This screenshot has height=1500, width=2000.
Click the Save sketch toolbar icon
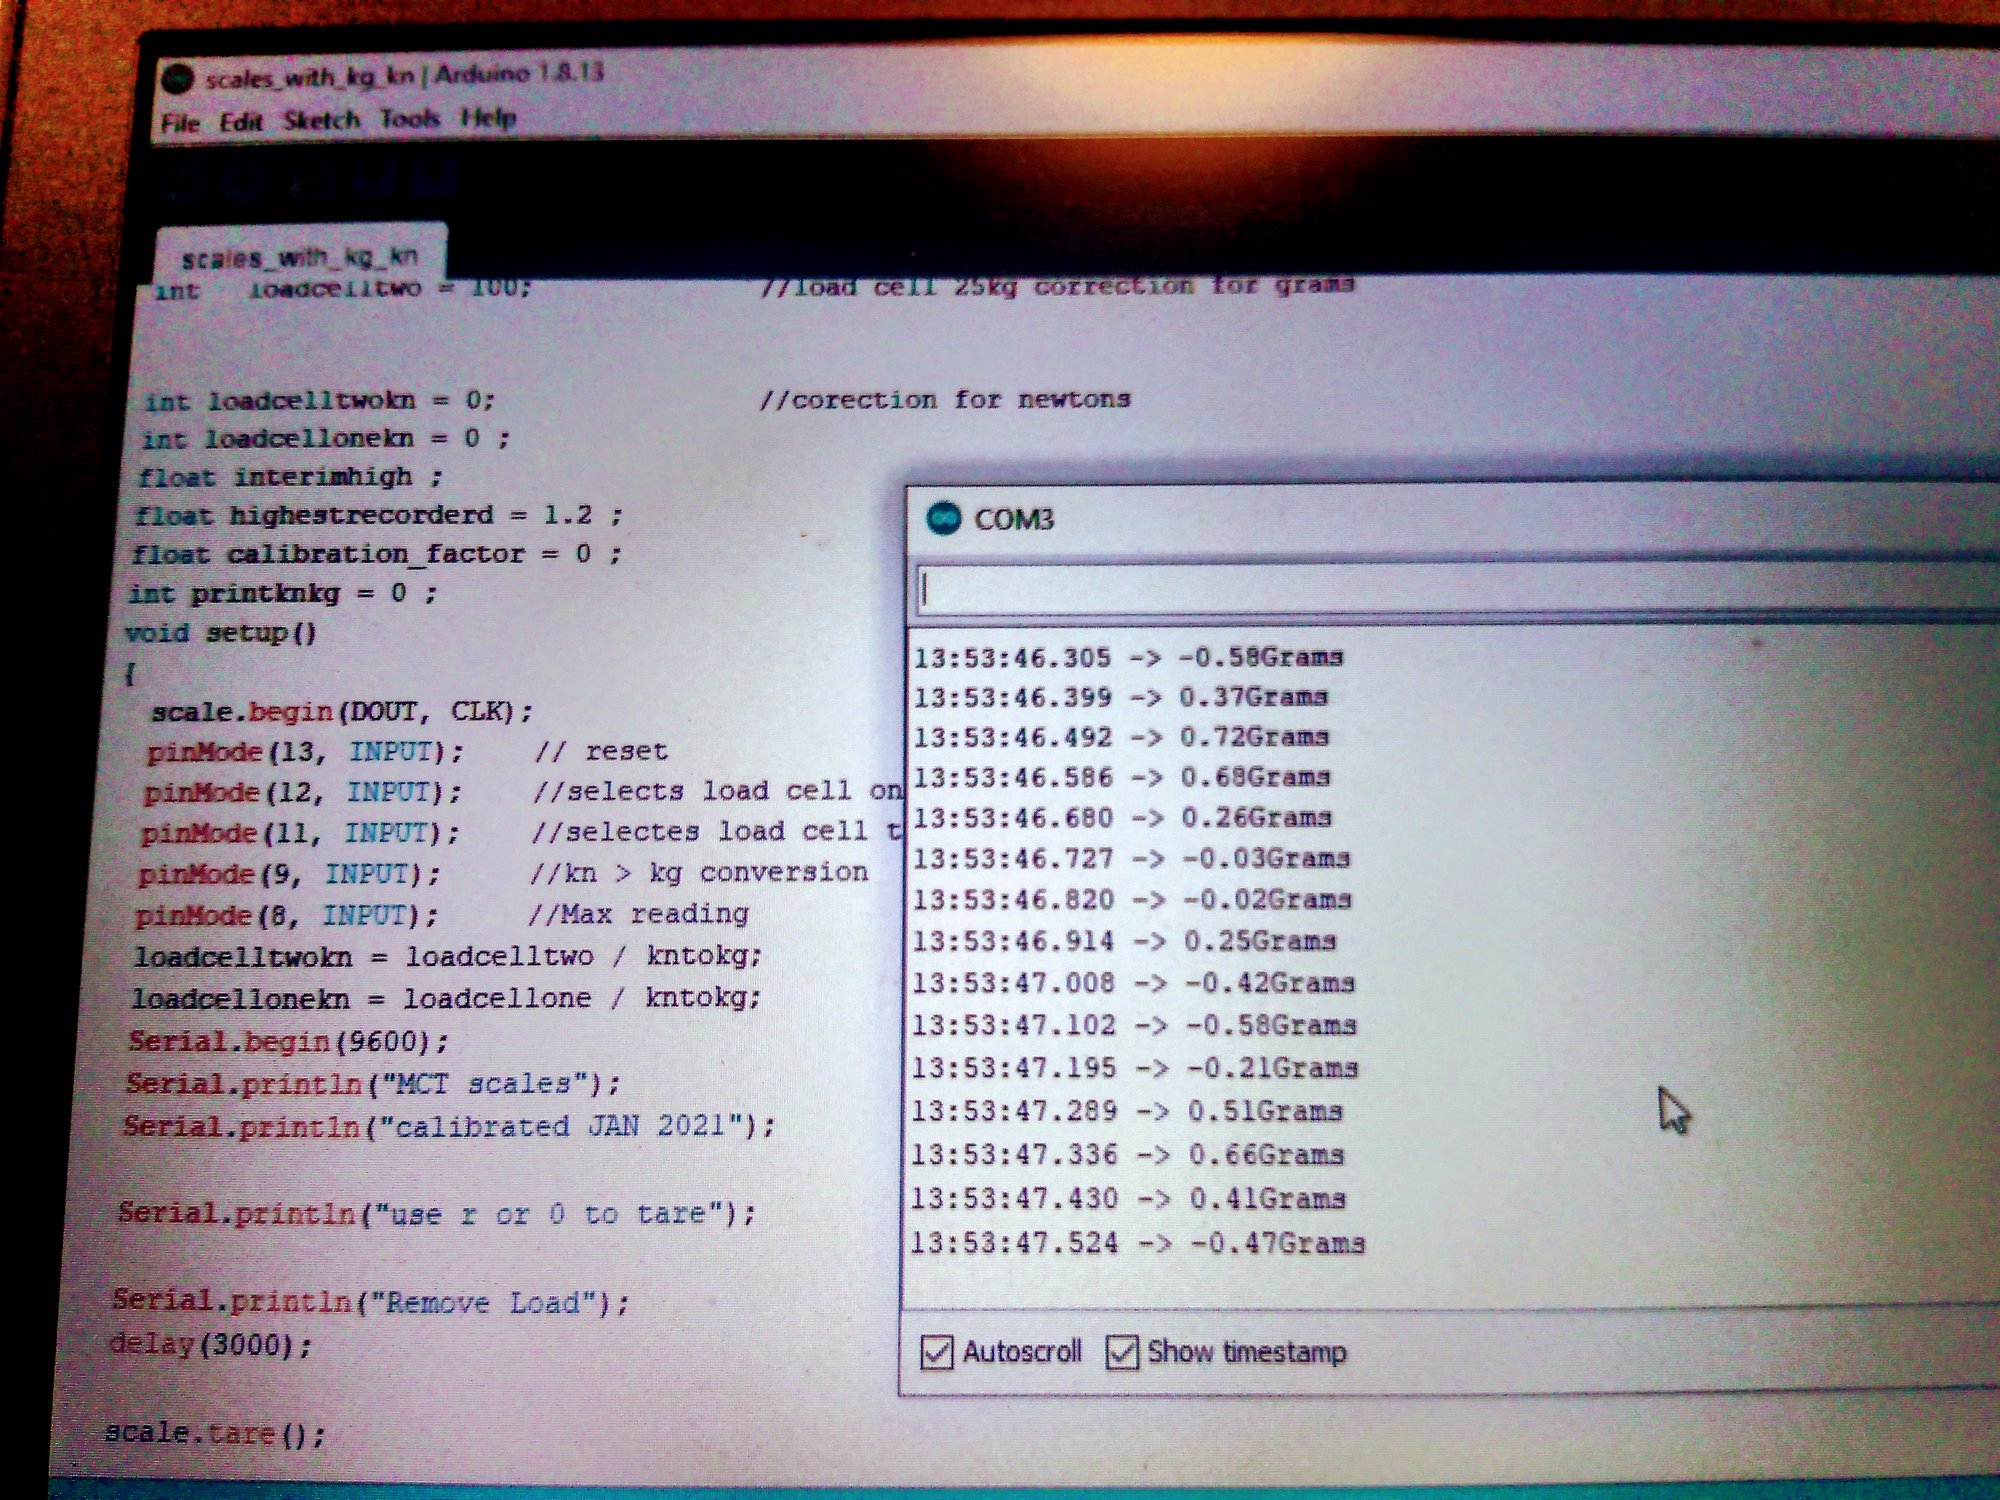click(432, 177)
